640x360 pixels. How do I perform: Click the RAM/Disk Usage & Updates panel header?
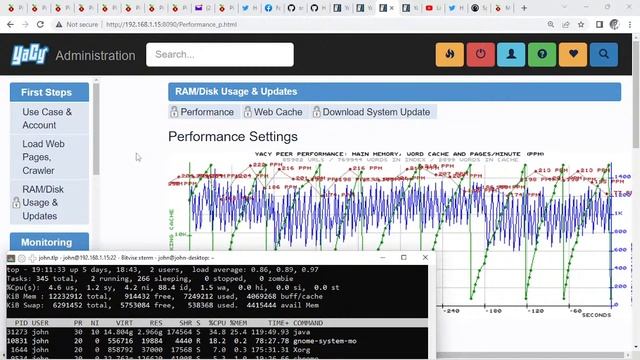tap(394, 91)
